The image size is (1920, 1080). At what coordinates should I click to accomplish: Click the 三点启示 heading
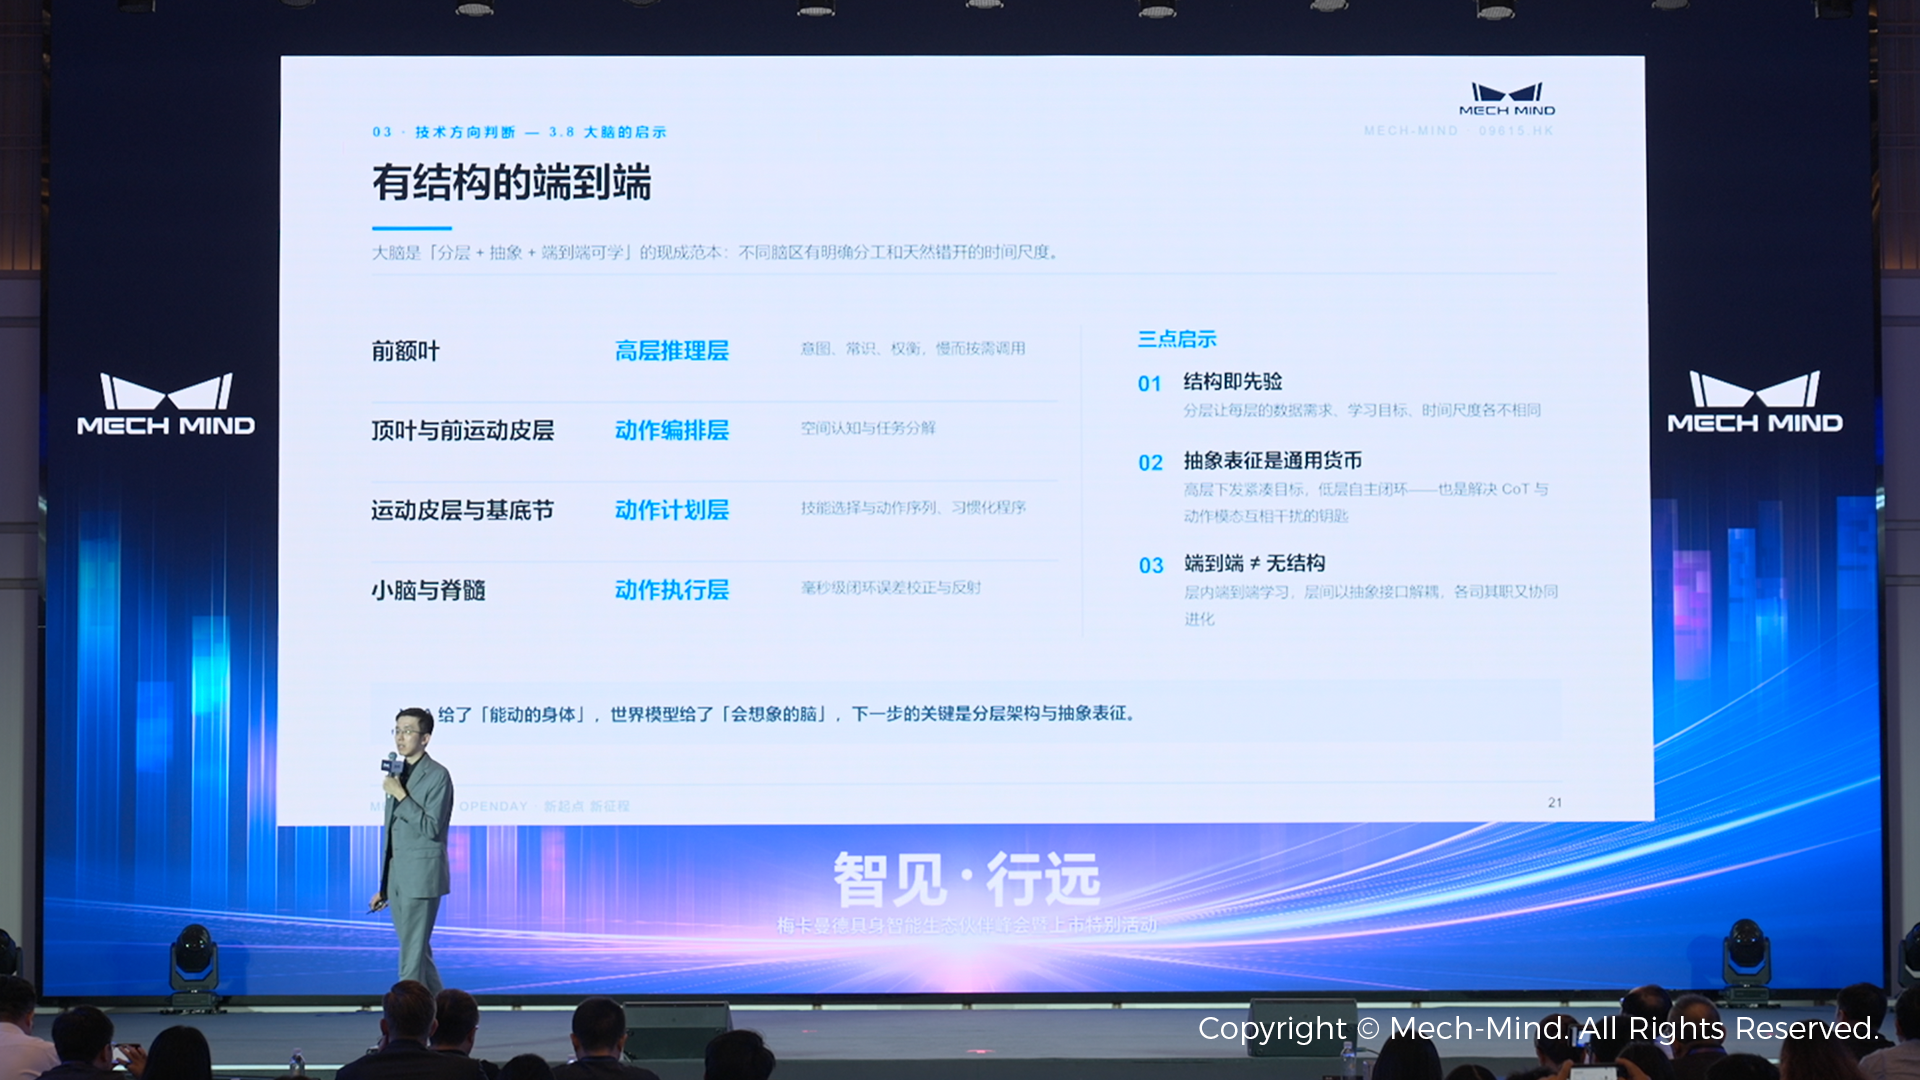click(x=1177, y=339)
